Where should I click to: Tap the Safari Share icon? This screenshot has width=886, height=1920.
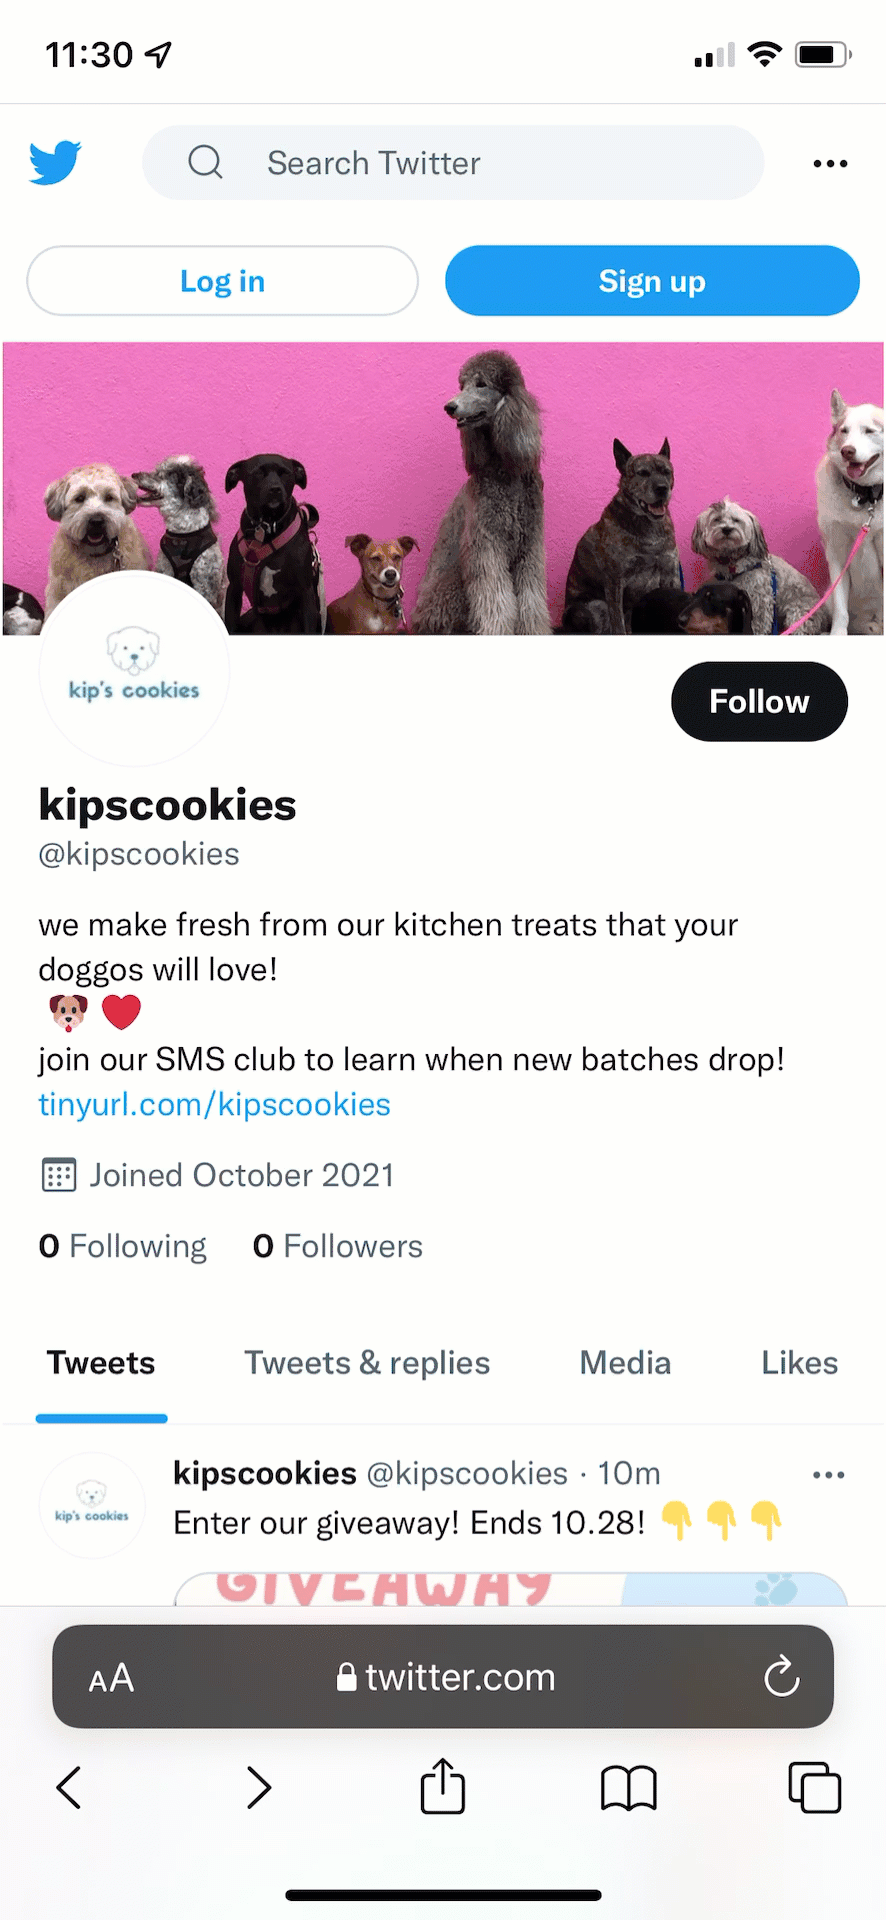(442, 1787)
